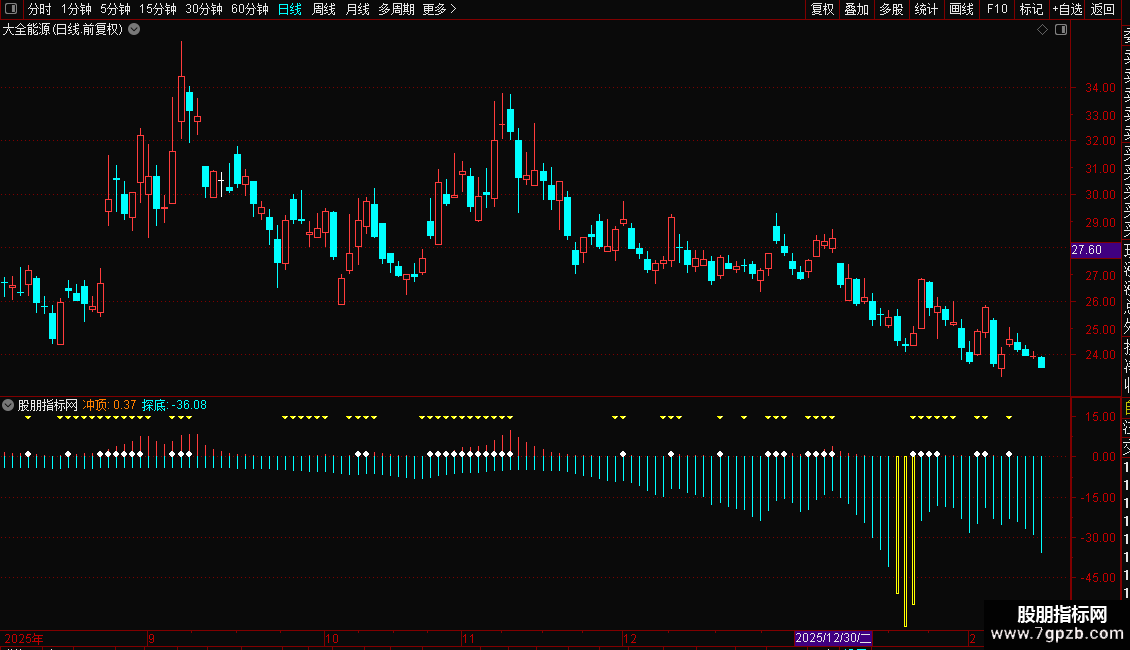Toggle the chart panel layout icon

[1061, 30]
